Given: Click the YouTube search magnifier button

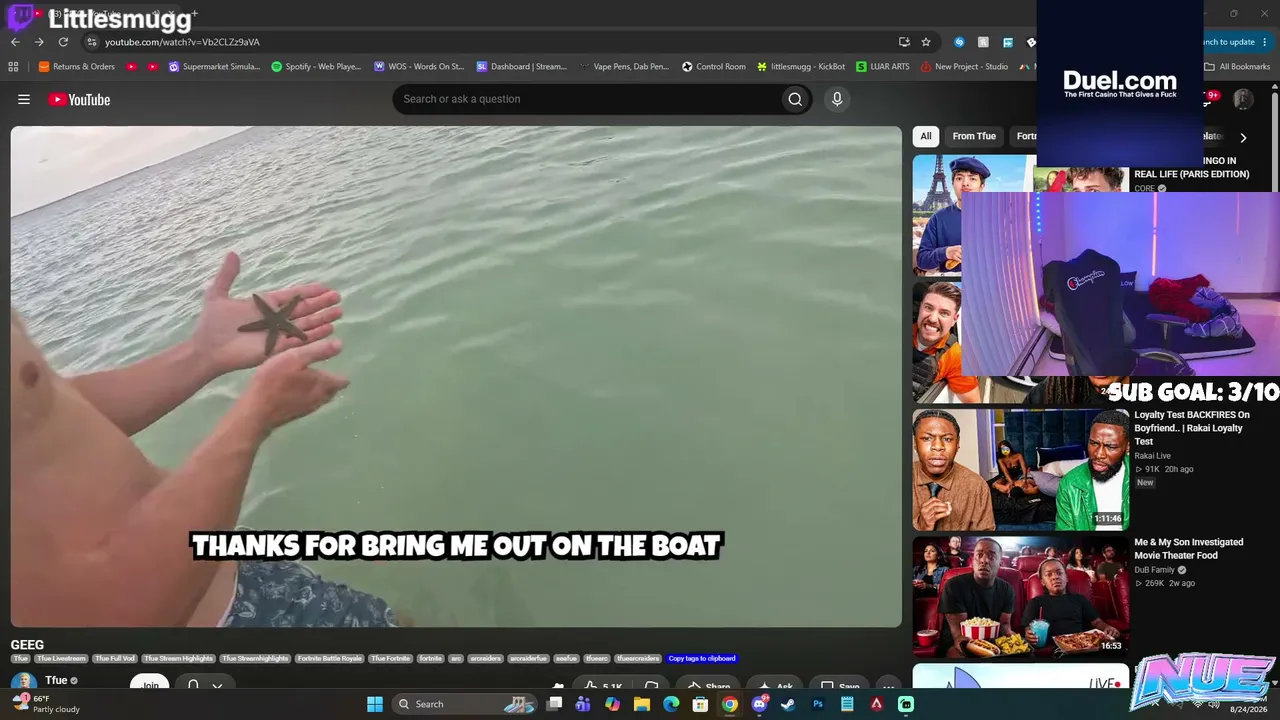Looking at the screenshot, I should click(x=795, y=99).
